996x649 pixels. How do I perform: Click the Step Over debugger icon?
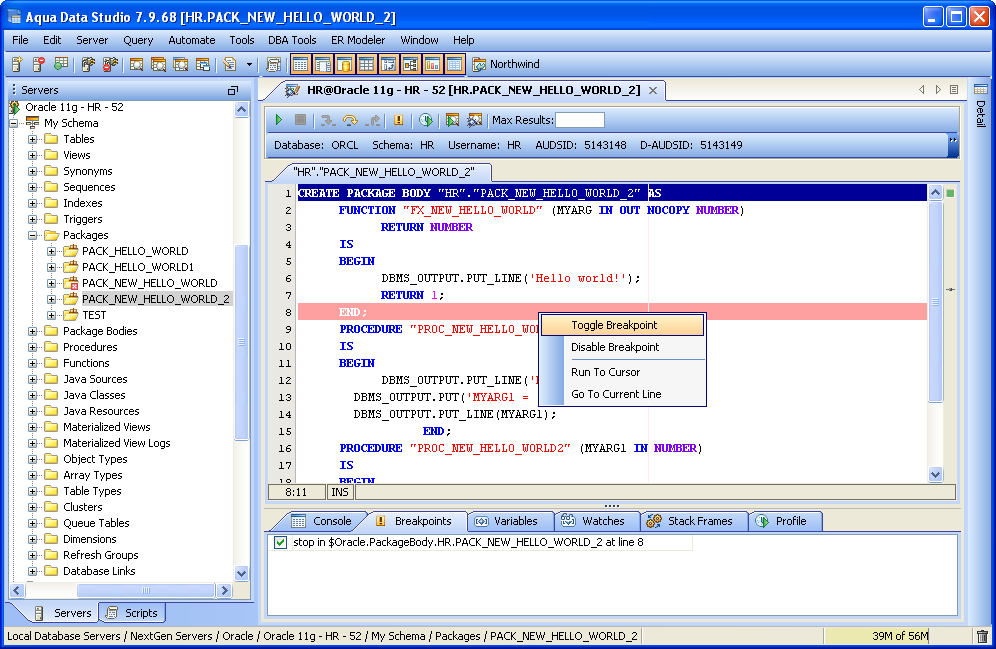point(350,120)
